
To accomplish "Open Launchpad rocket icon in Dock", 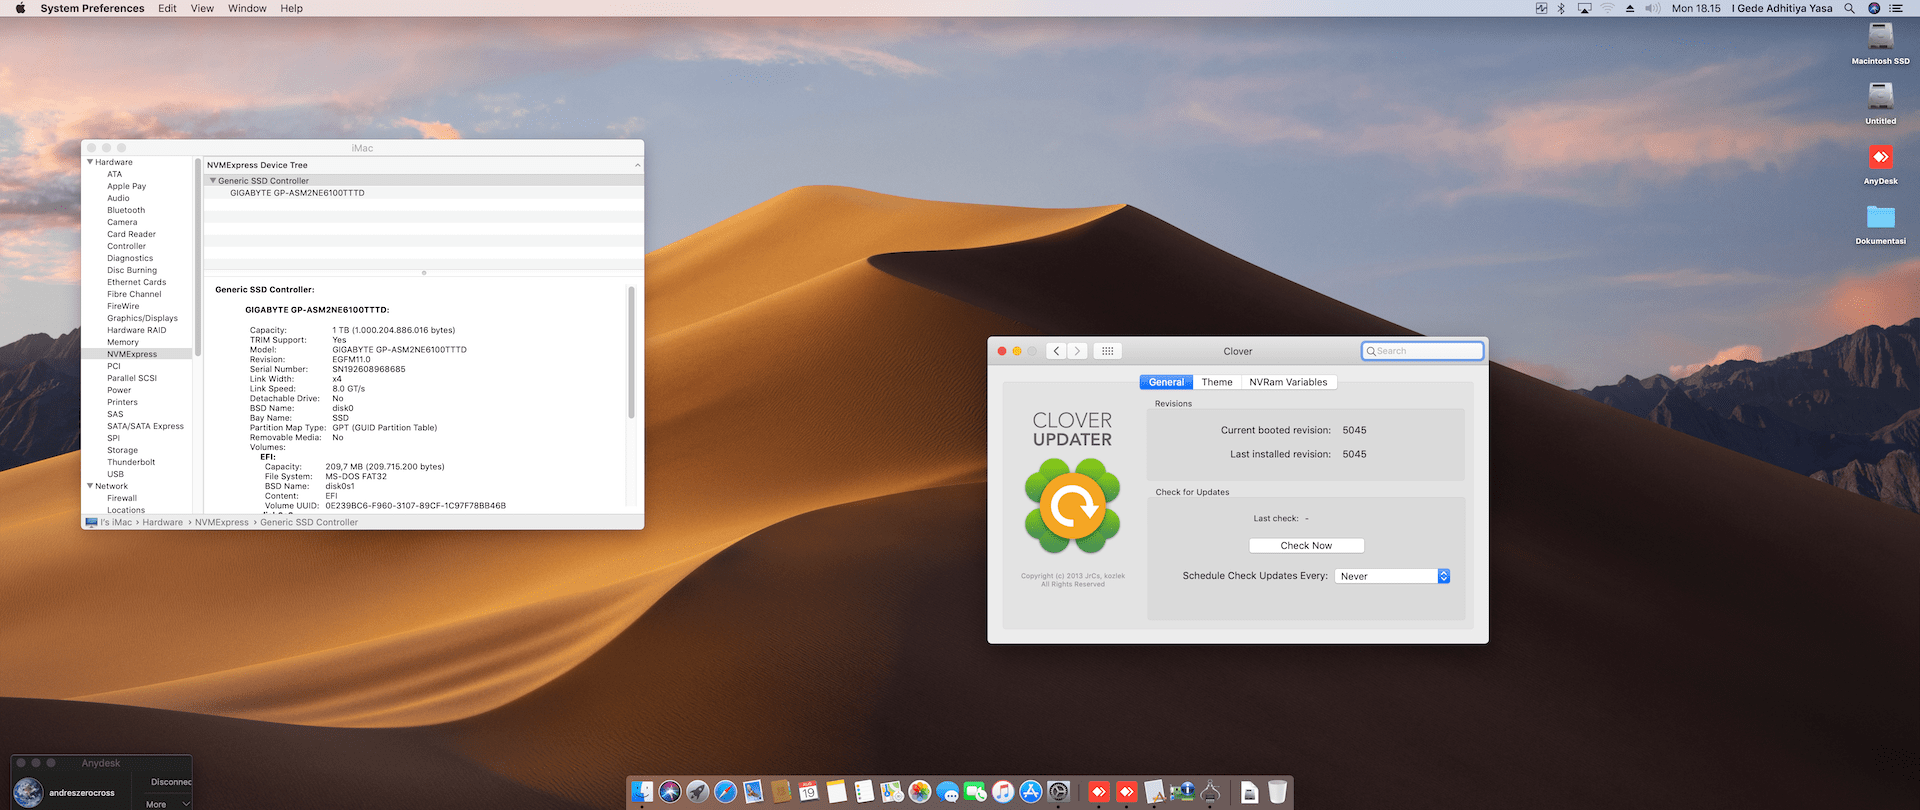I will 698,792.
